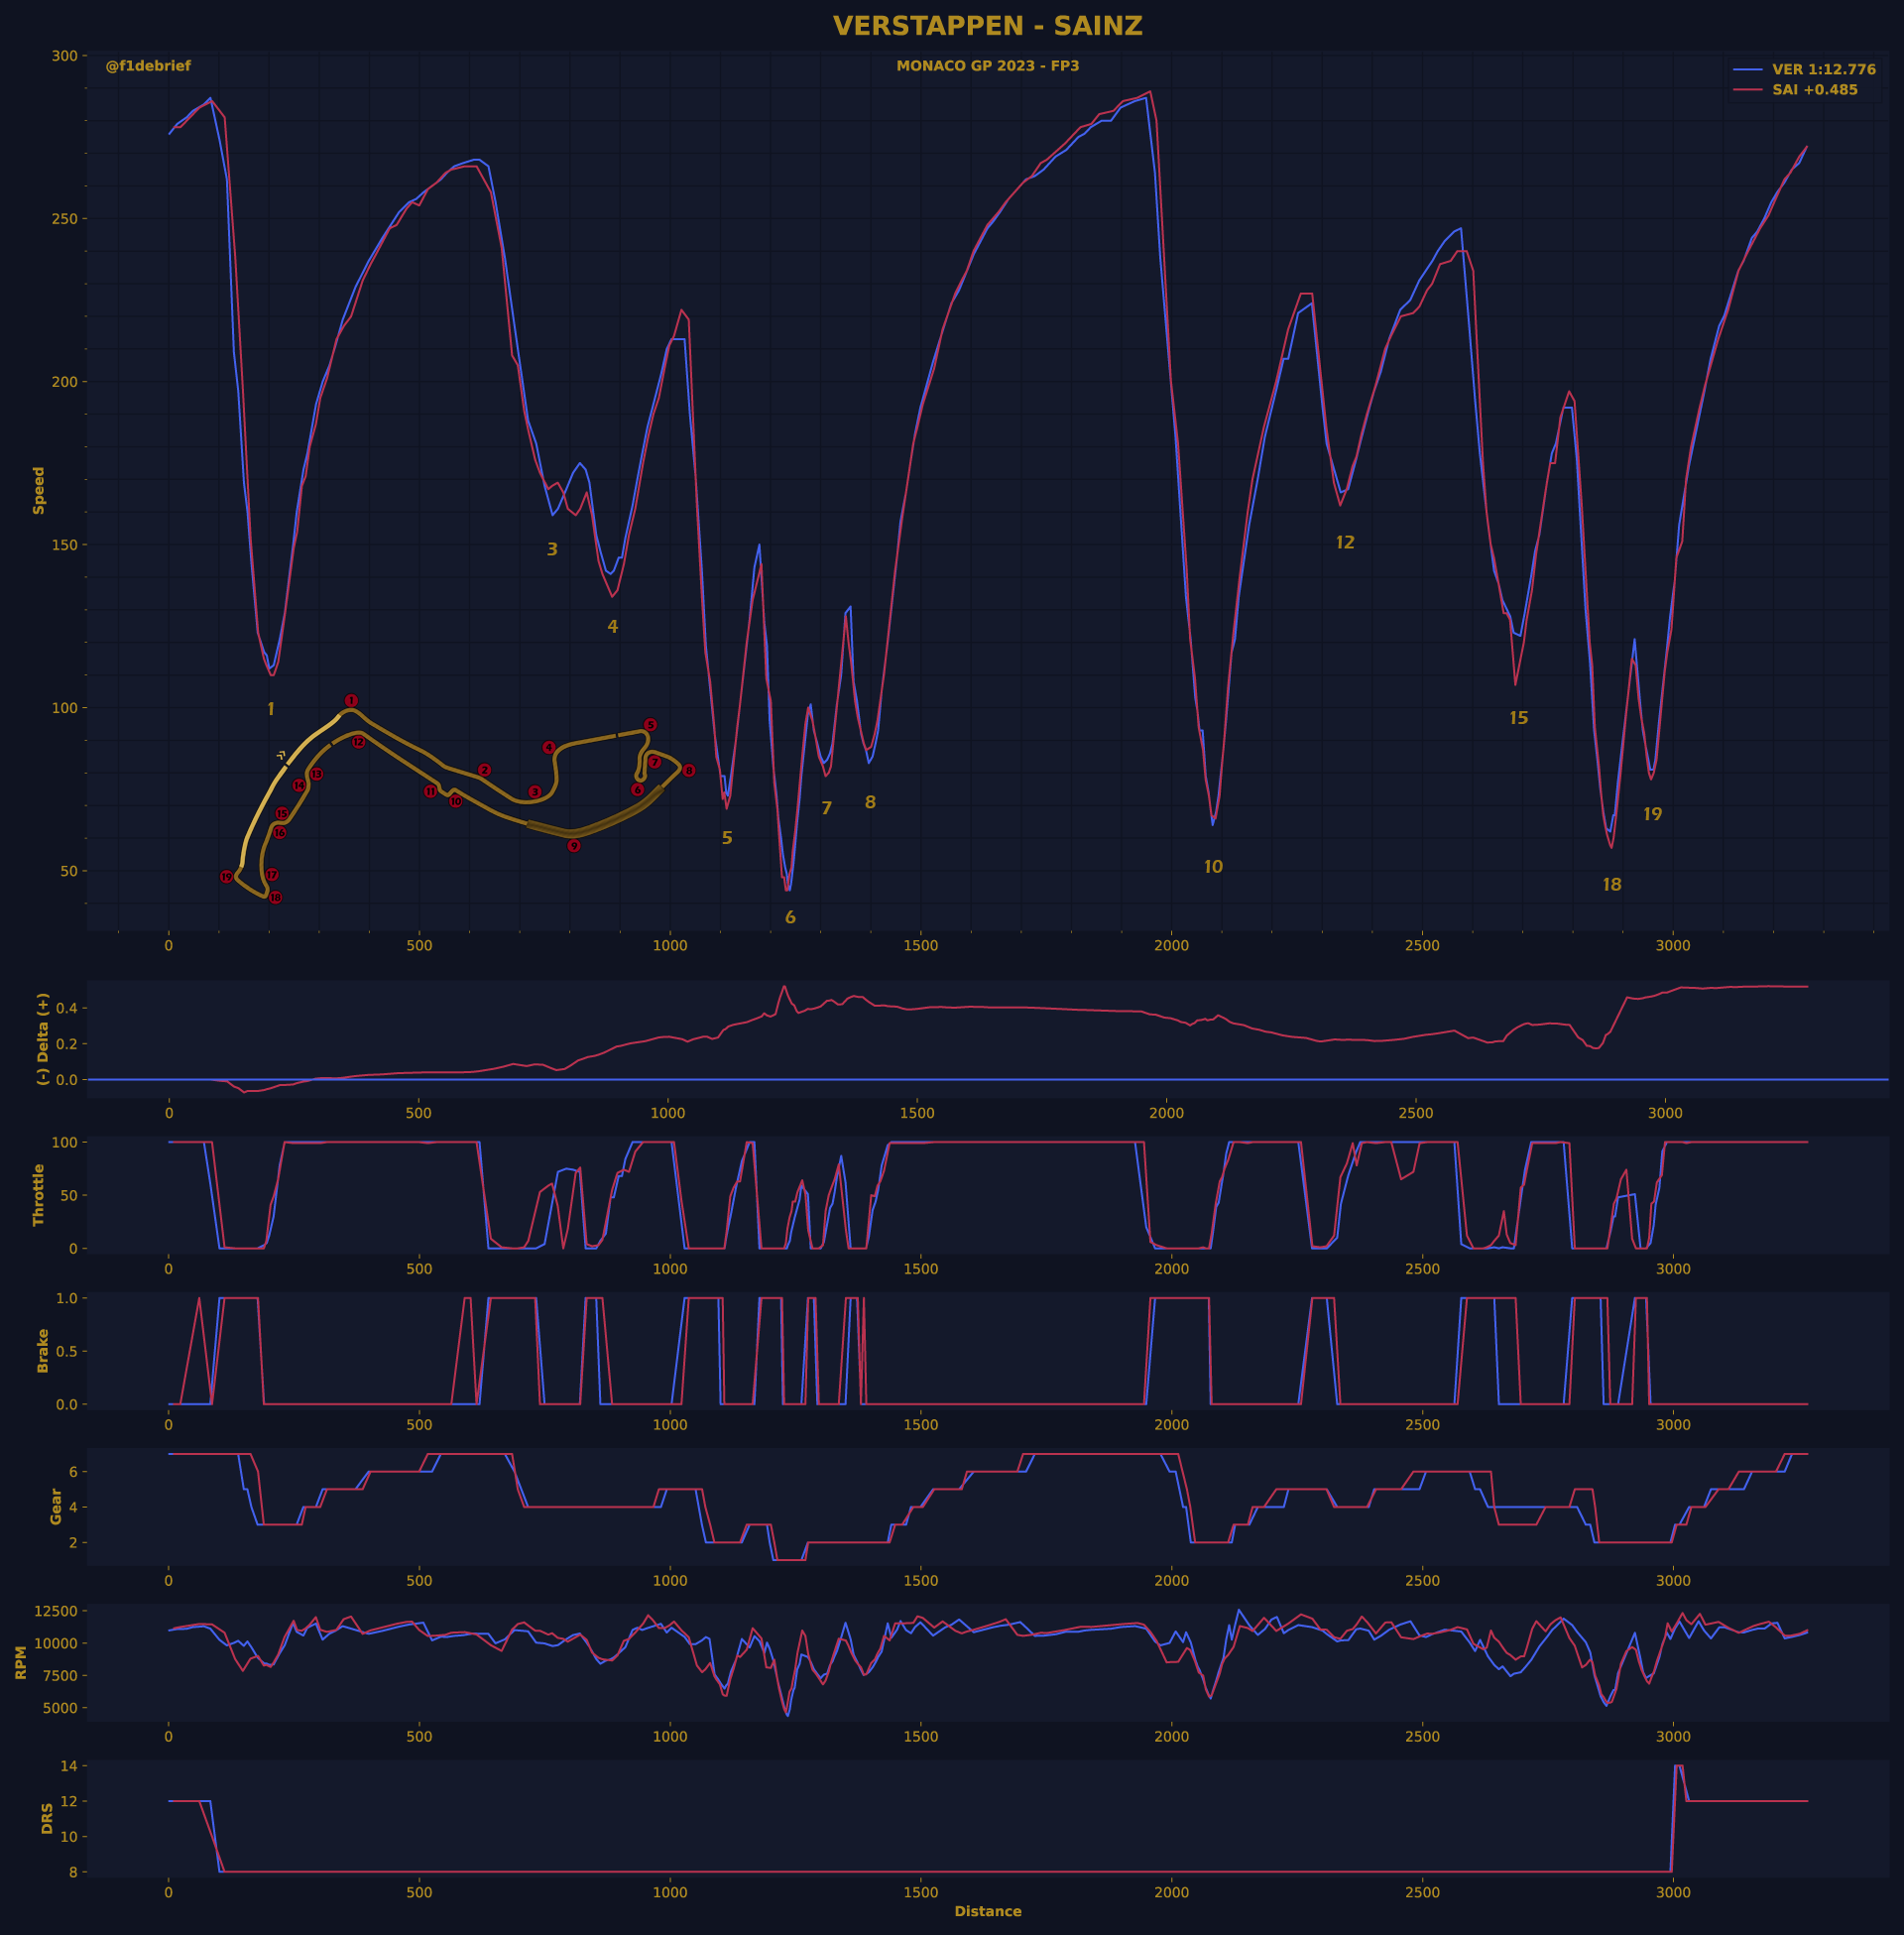Click turn 17 circle on the track map

pyautogui.click(x=272, y=875)
